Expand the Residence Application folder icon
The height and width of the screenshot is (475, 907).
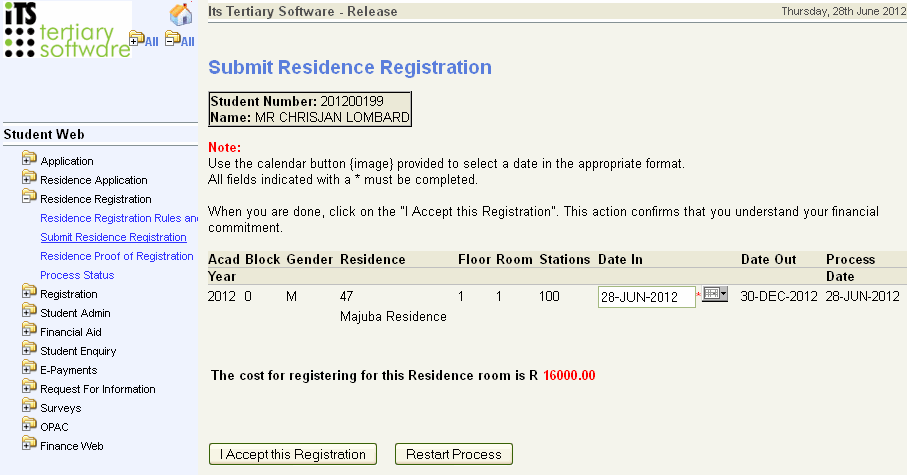click(29, 178)
